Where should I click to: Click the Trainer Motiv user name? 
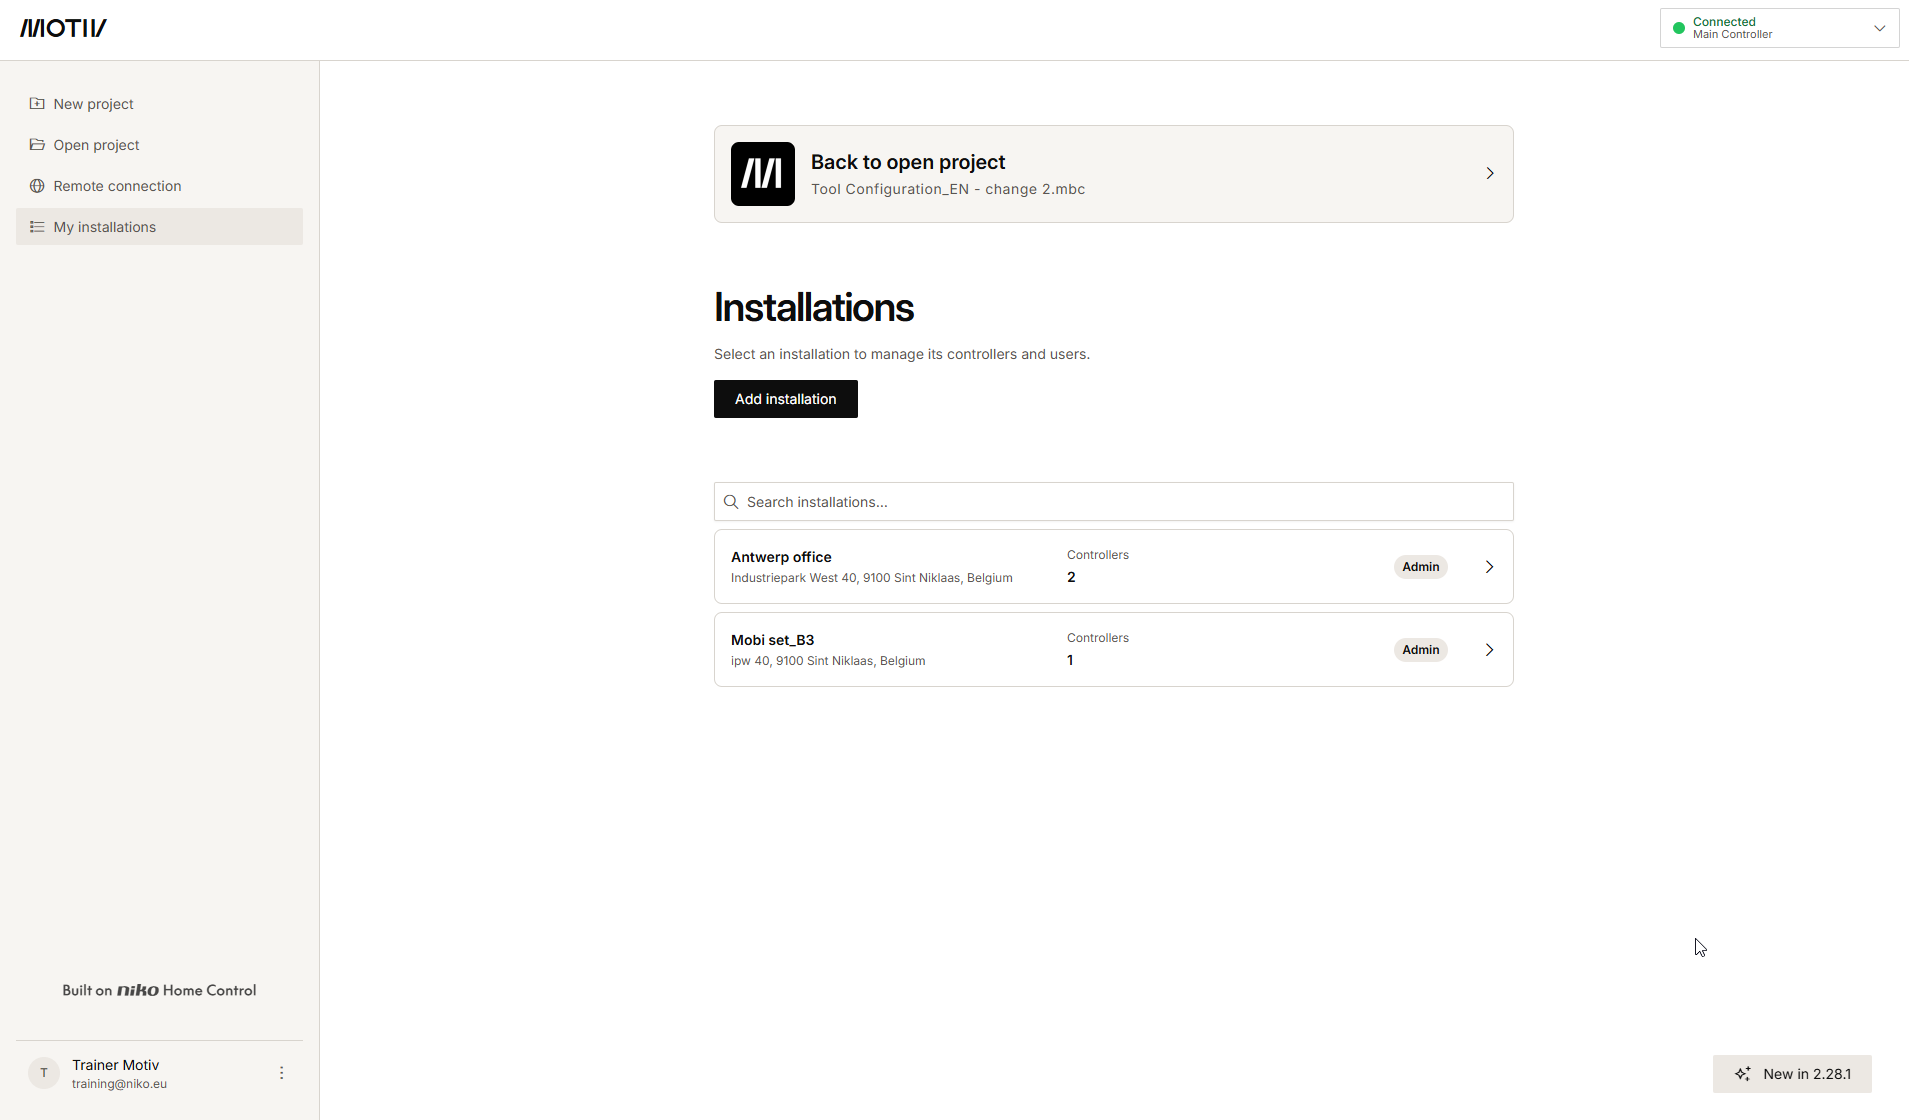tap(115, 1065)
